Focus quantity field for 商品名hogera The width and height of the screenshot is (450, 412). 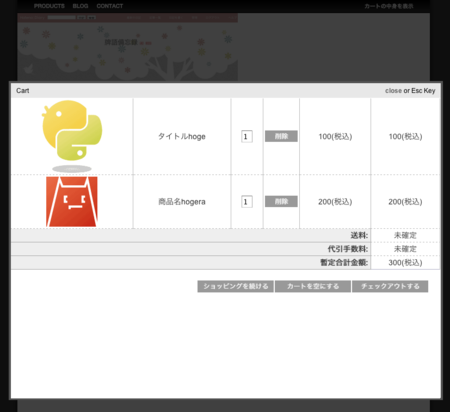point(247,202)
